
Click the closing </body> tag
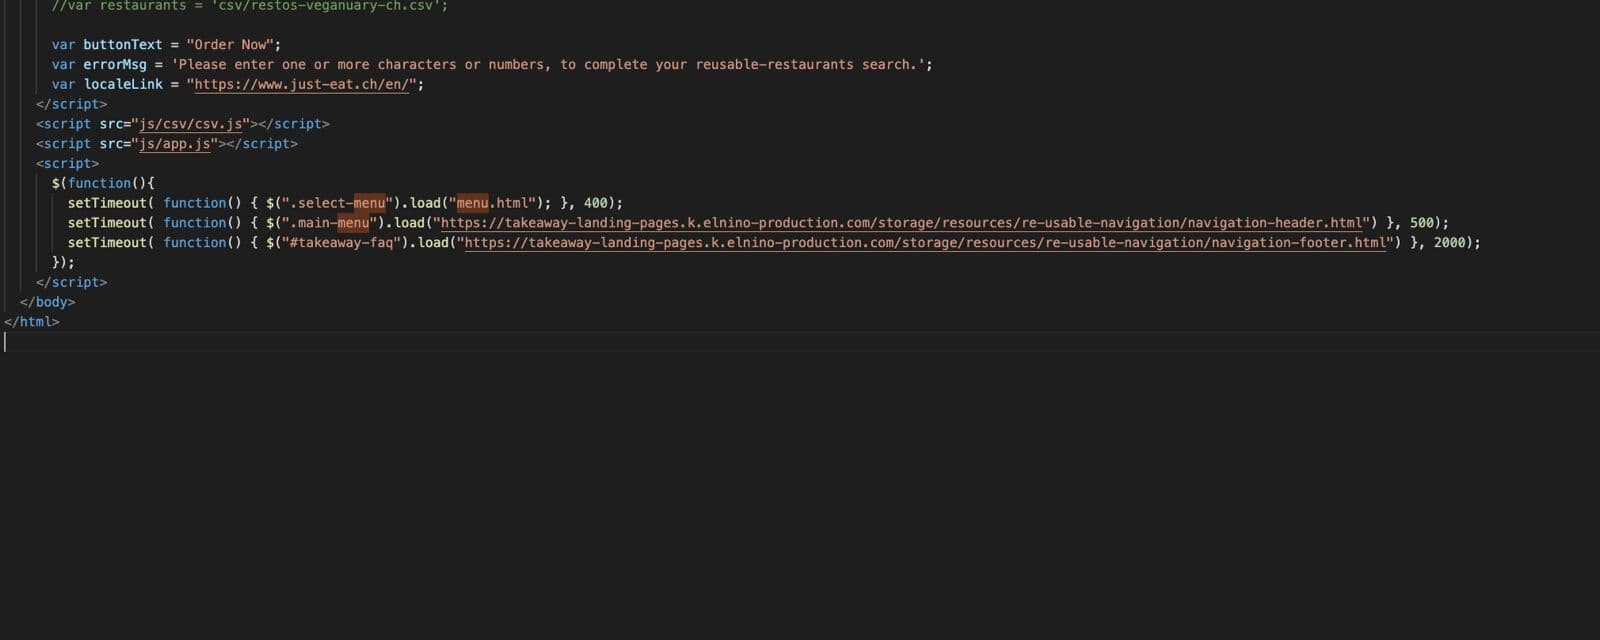47,302
